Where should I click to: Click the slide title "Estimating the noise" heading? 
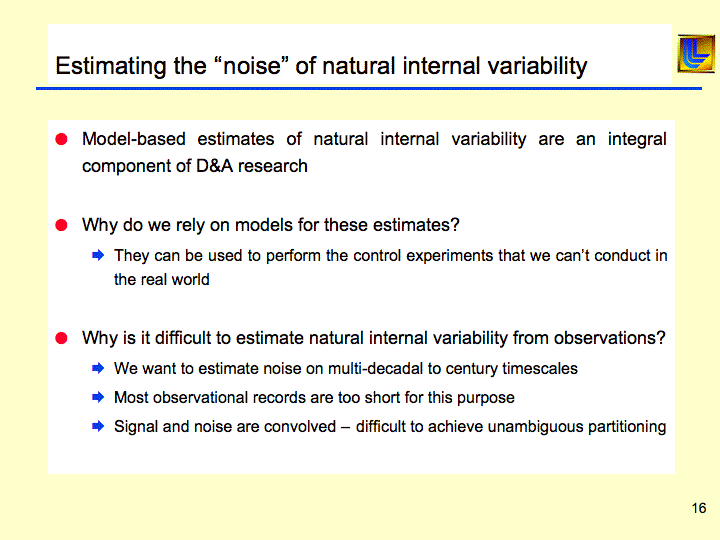coord(321,67)
